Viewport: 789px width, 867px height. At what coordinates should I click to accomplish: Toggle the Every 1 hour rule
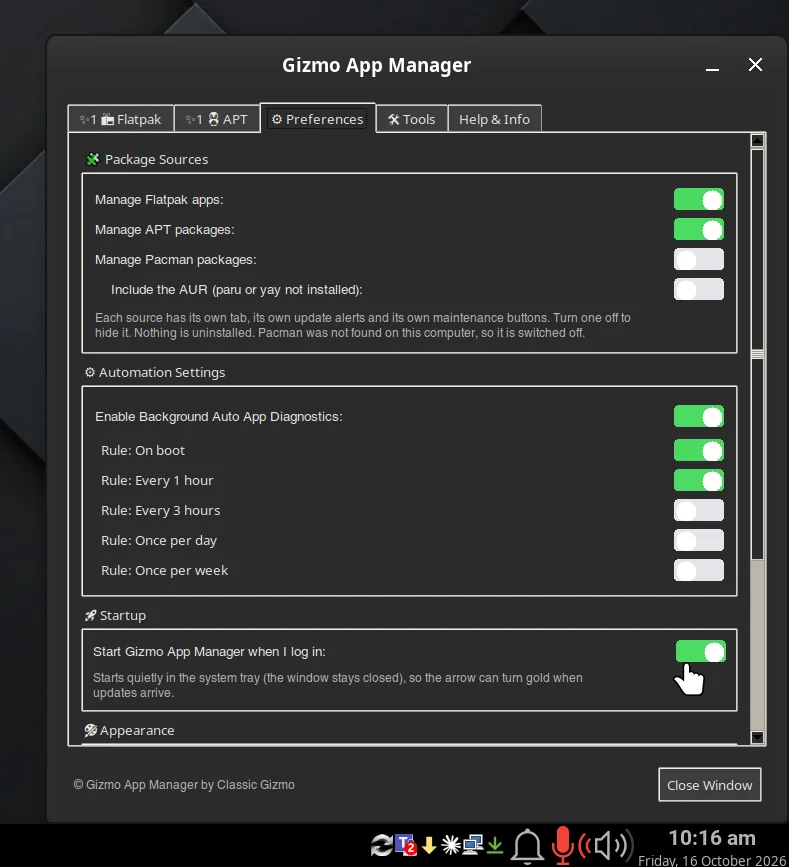698,480
